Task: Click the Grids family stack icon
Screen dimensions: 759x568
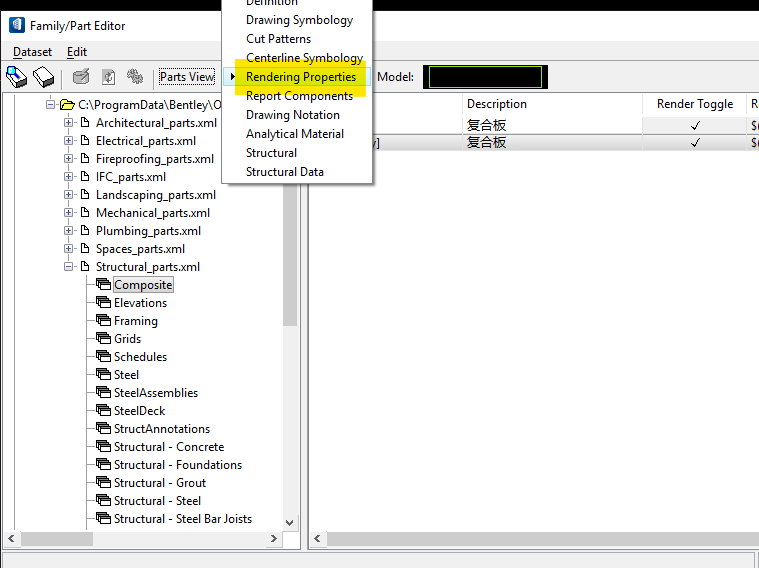Action: click(x=103, y=338)
